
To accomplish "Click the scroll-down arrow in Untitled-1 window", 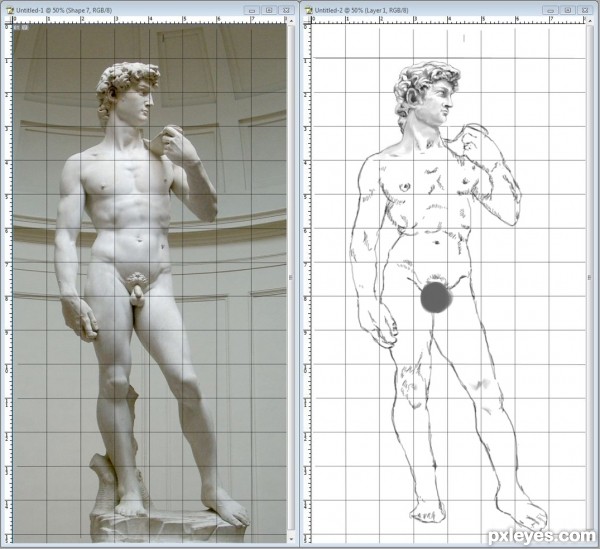I will click(x=291, y=539).
